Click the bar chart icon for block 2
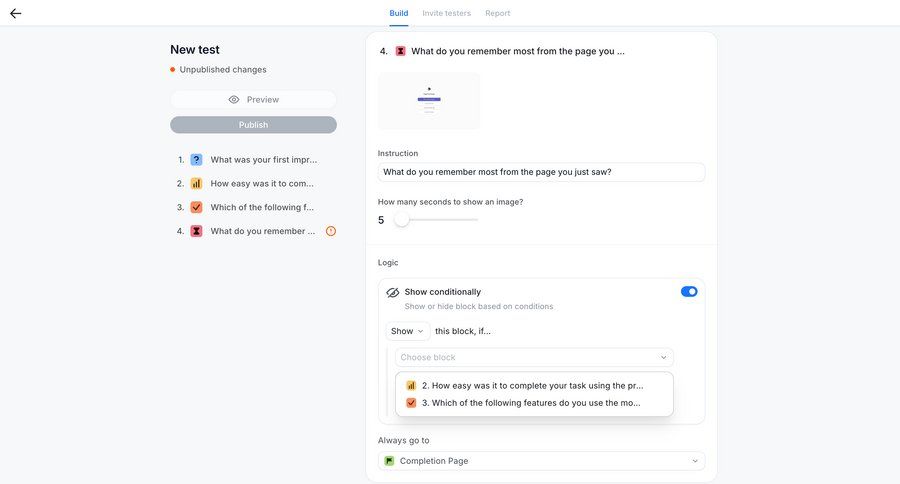 tap(196, 183)
